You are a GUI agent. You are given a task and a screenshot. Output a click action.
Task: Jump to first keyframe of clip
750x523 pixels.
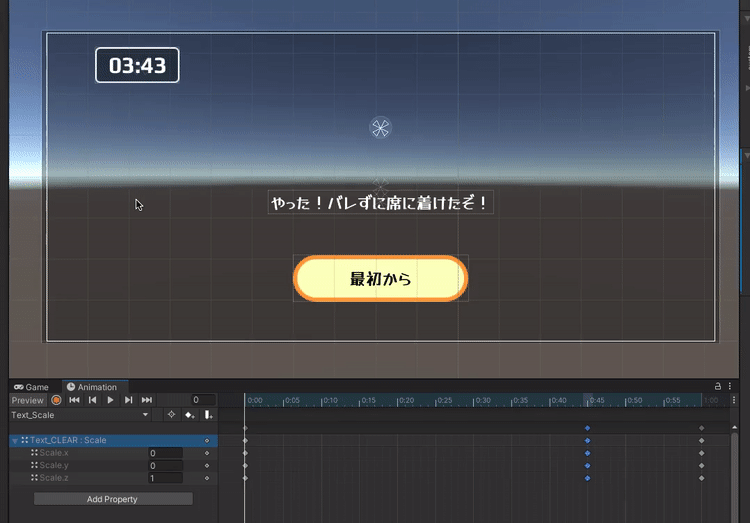(74, 400)
